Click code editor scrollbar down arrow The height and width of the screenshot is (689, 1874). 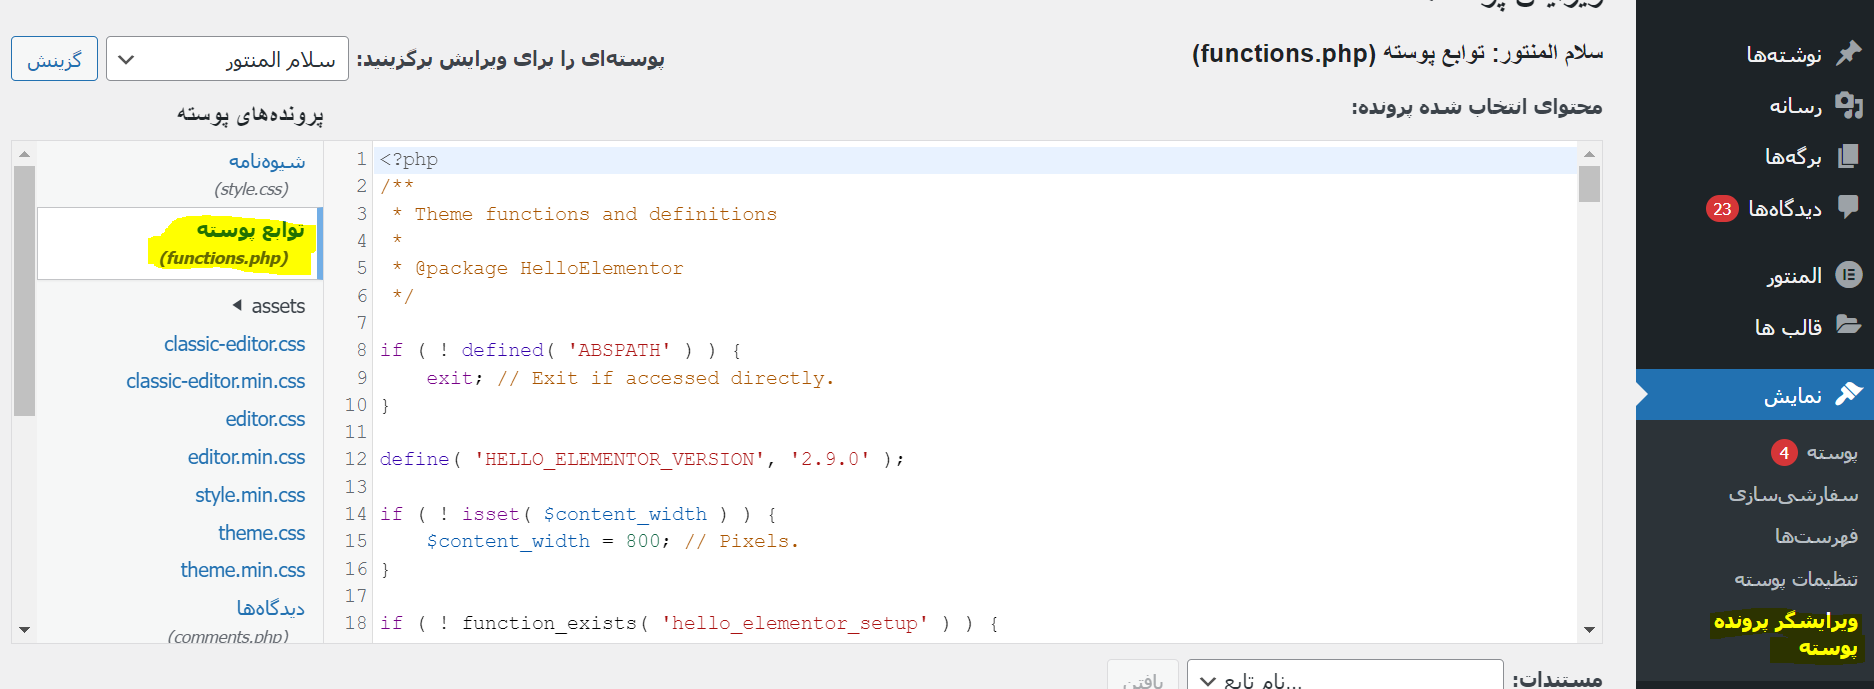click(1589, 630)
